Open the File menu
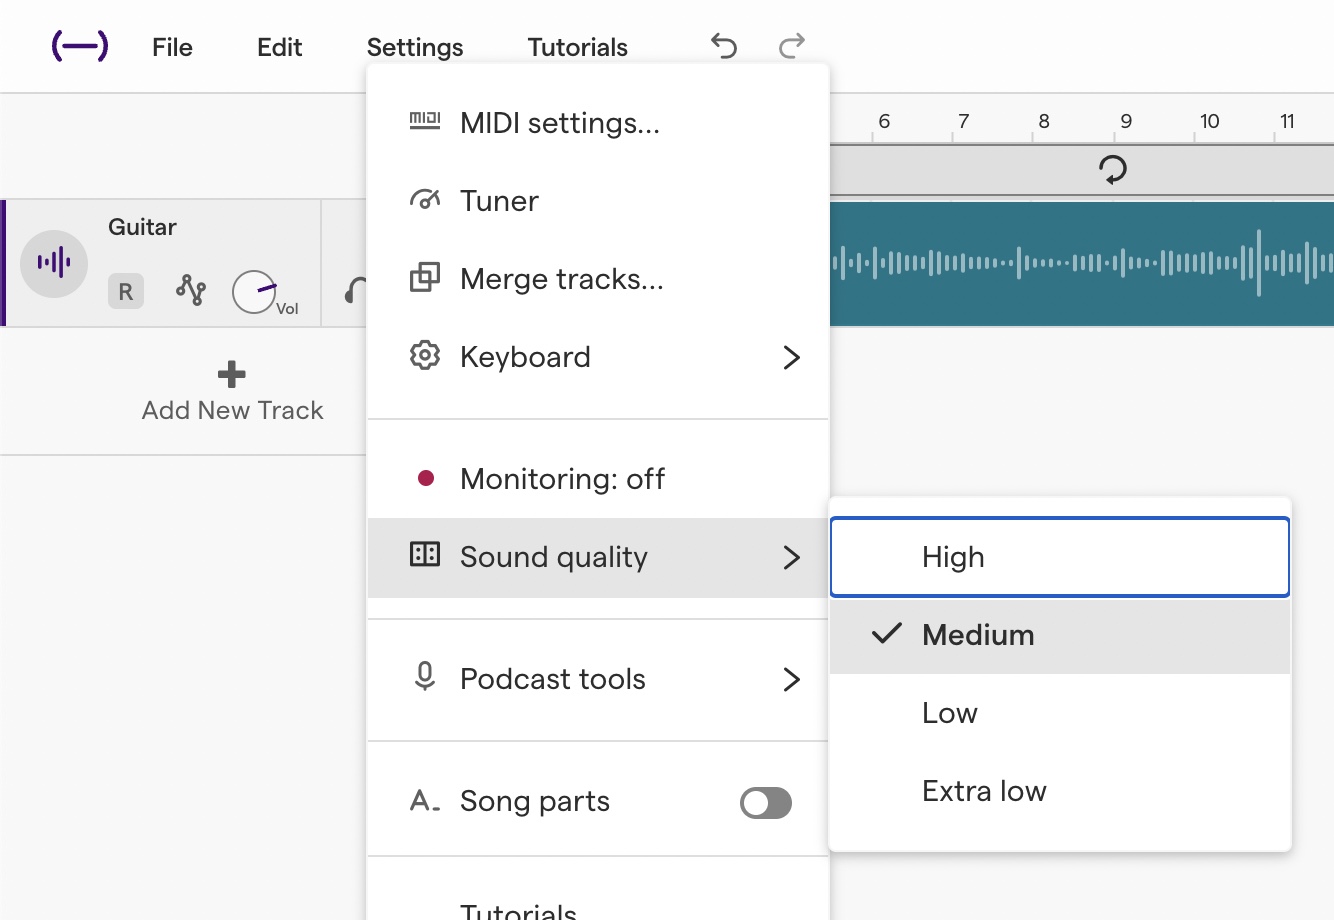The height and width of the screenshot is (920, 1334). pyautogui.click(x=171, y=46)
